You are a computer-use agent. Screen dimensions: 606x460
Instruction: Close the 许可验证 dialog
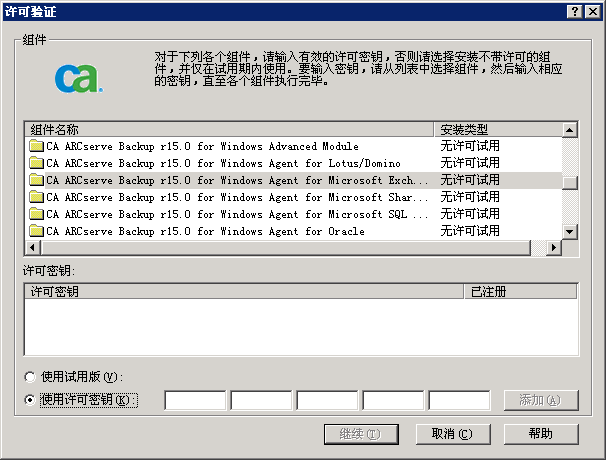tap(592, 12)
